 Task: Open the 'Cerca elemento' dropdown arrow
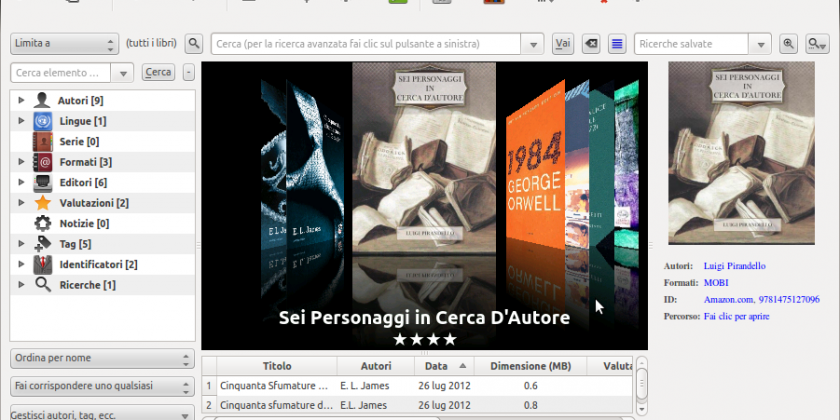[x=122, y=73]
